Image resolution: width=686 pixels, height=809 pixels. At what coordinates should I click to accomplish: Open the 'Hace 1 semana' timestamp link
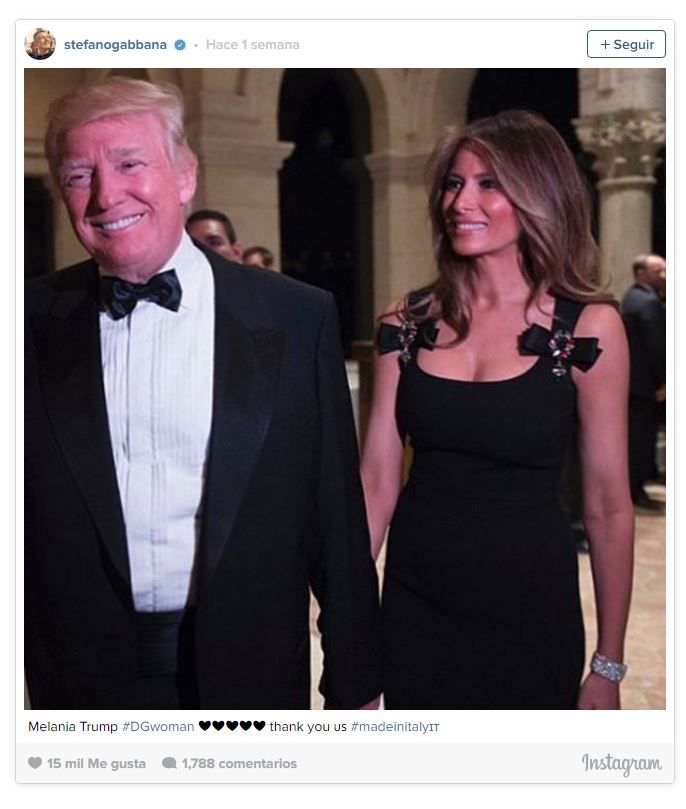point(252,45)
